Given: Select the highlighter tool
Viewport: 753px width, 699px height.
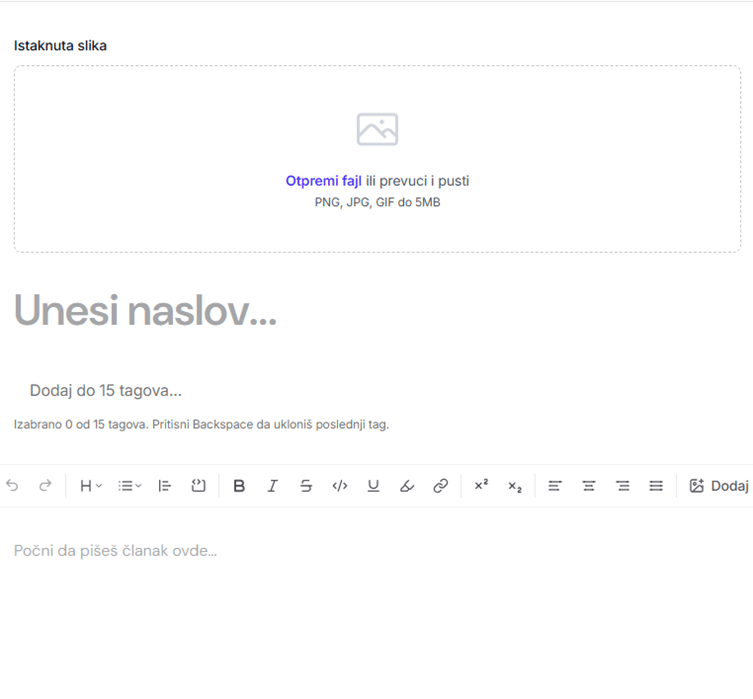Looking at the screenshot, I should pos(406,486).
